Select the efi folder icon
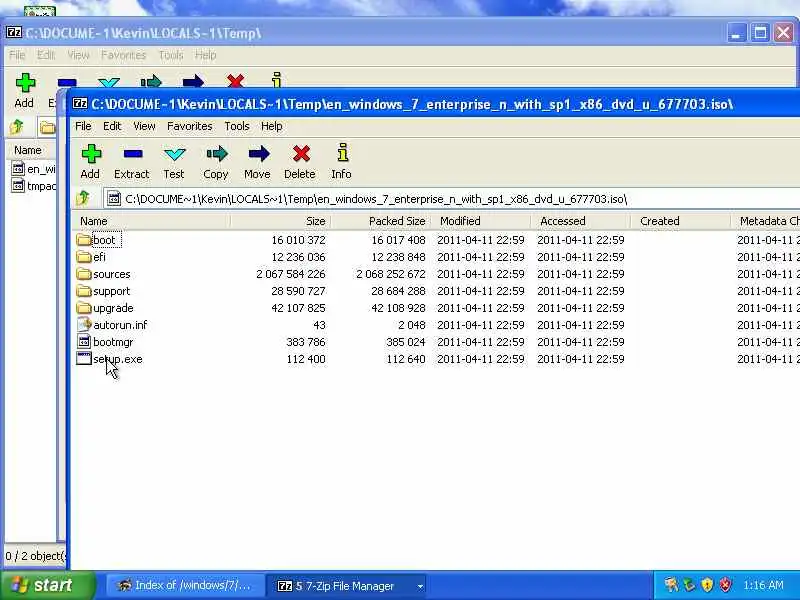This screenshot has width=800, height=600. coord(84,257)
